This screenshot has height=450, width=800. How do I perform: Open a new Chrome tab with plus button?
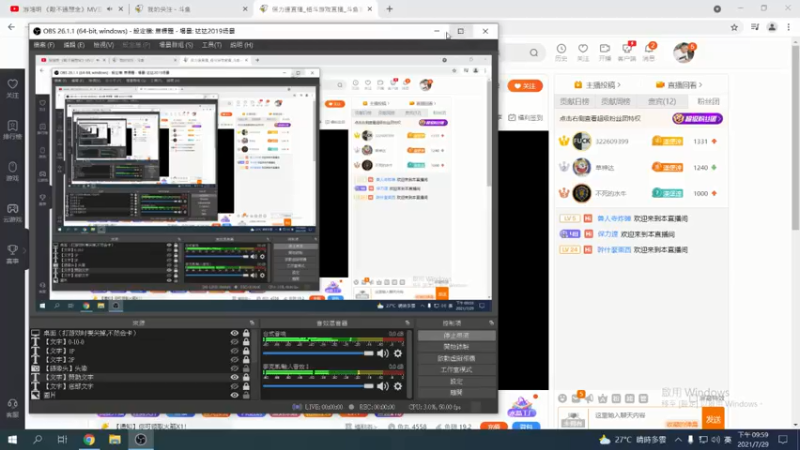click(x=389, y=9)
